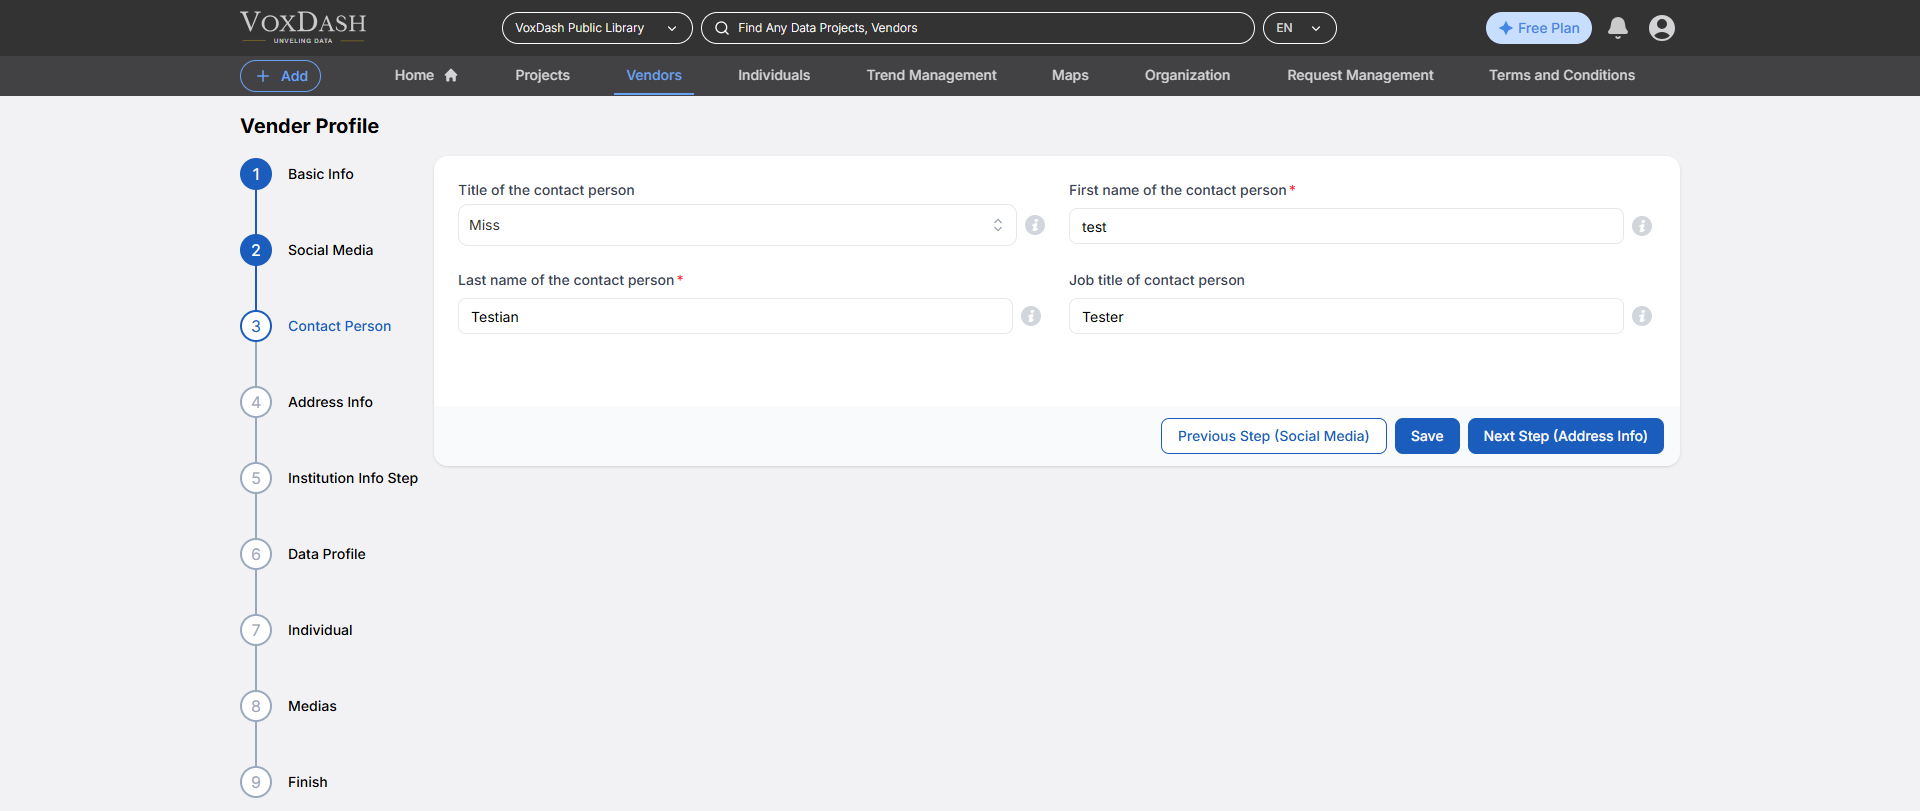
Task: Focus the last name field containing Testian
Action: click(x=735, y=316)
